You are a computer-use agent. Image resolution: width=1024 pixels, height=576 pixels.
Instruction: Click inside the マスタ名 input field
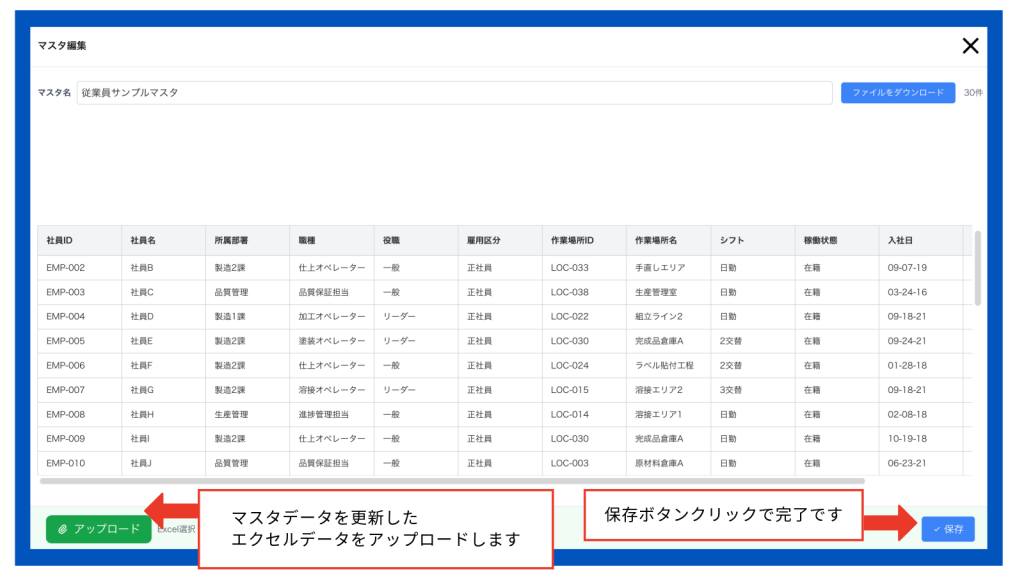tap(400, 92)
